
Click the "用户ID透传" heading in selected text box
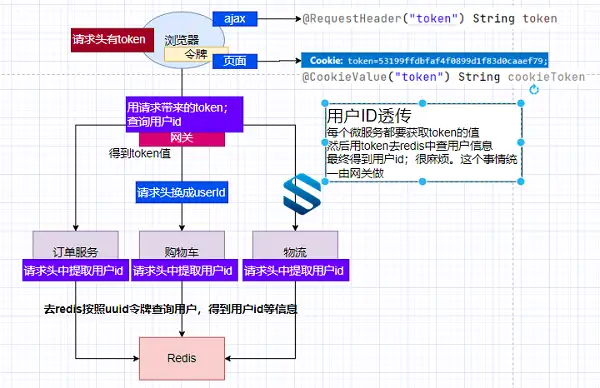[369, 116]
